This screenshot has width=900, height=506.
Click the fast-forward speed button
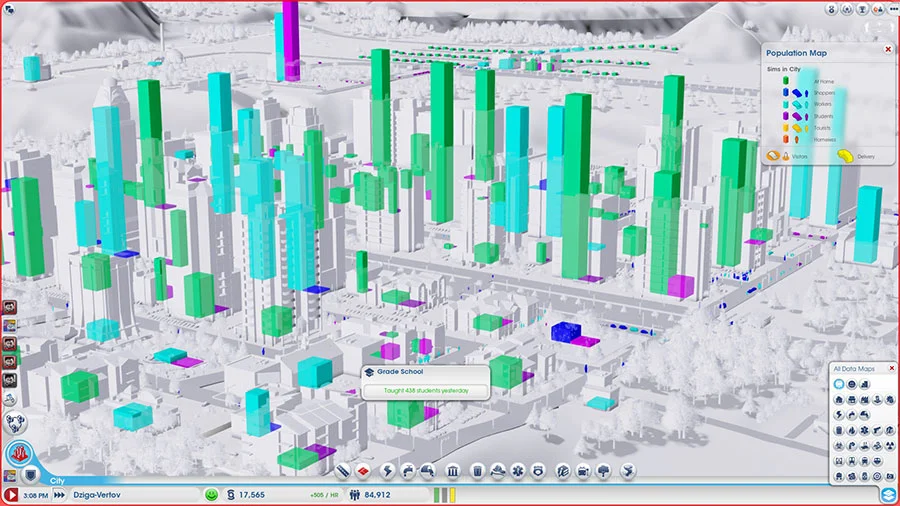tap(59, 495)
